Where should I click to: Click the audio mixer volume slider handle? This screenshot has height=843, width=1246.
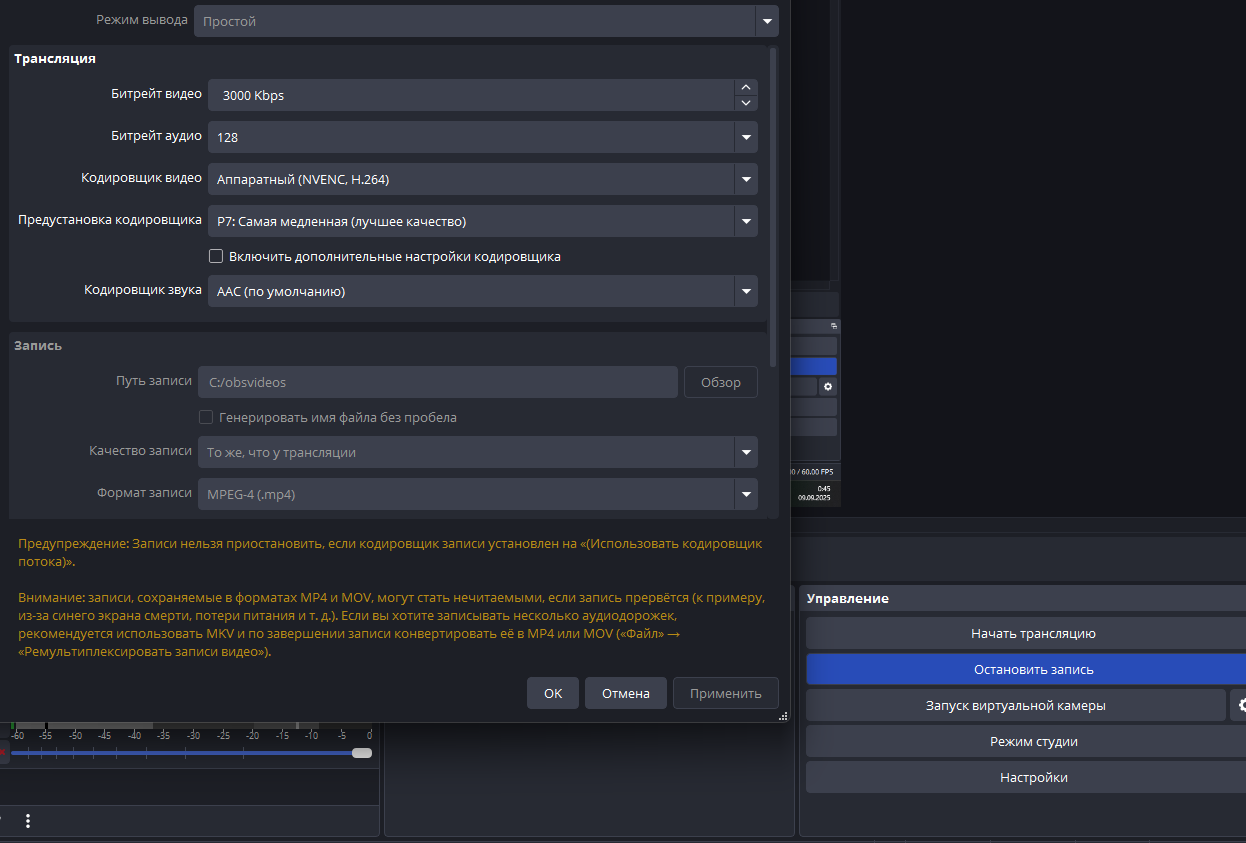click(x=362, y=753)
